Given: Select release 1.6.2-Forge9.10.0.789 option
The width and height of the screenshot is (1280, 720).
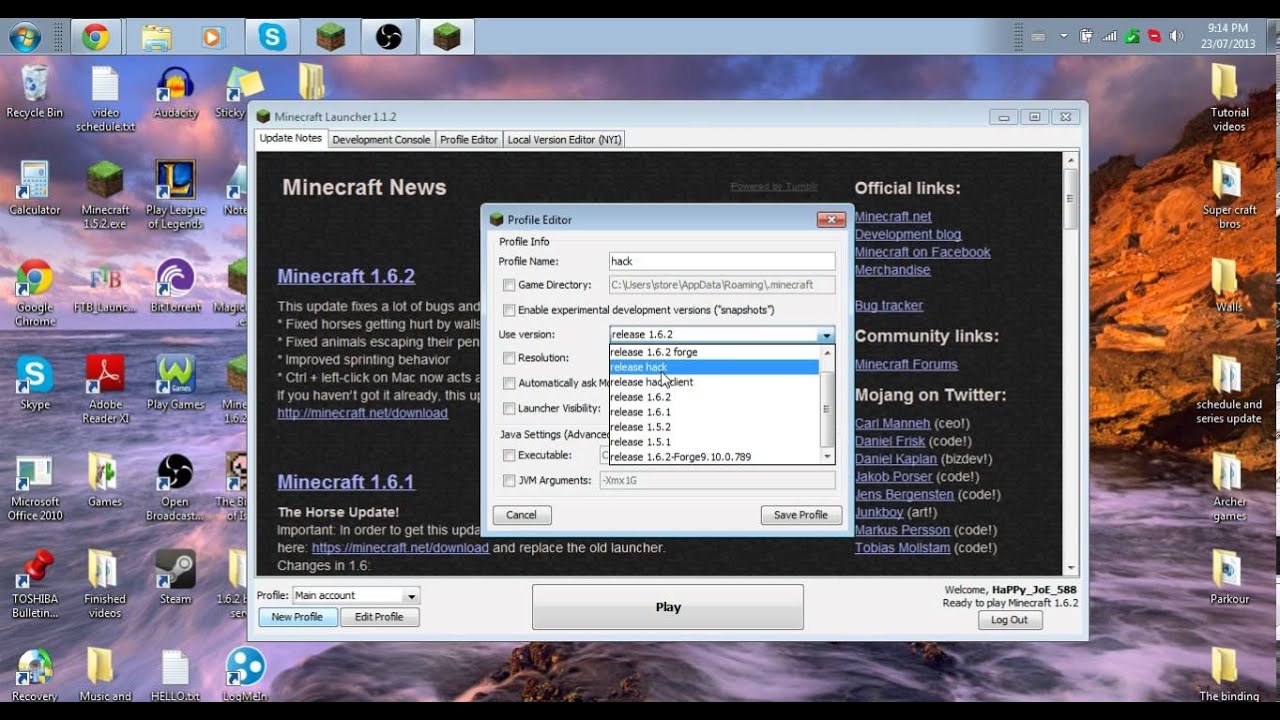Looking at the screenshot, I should click(714, 457).
